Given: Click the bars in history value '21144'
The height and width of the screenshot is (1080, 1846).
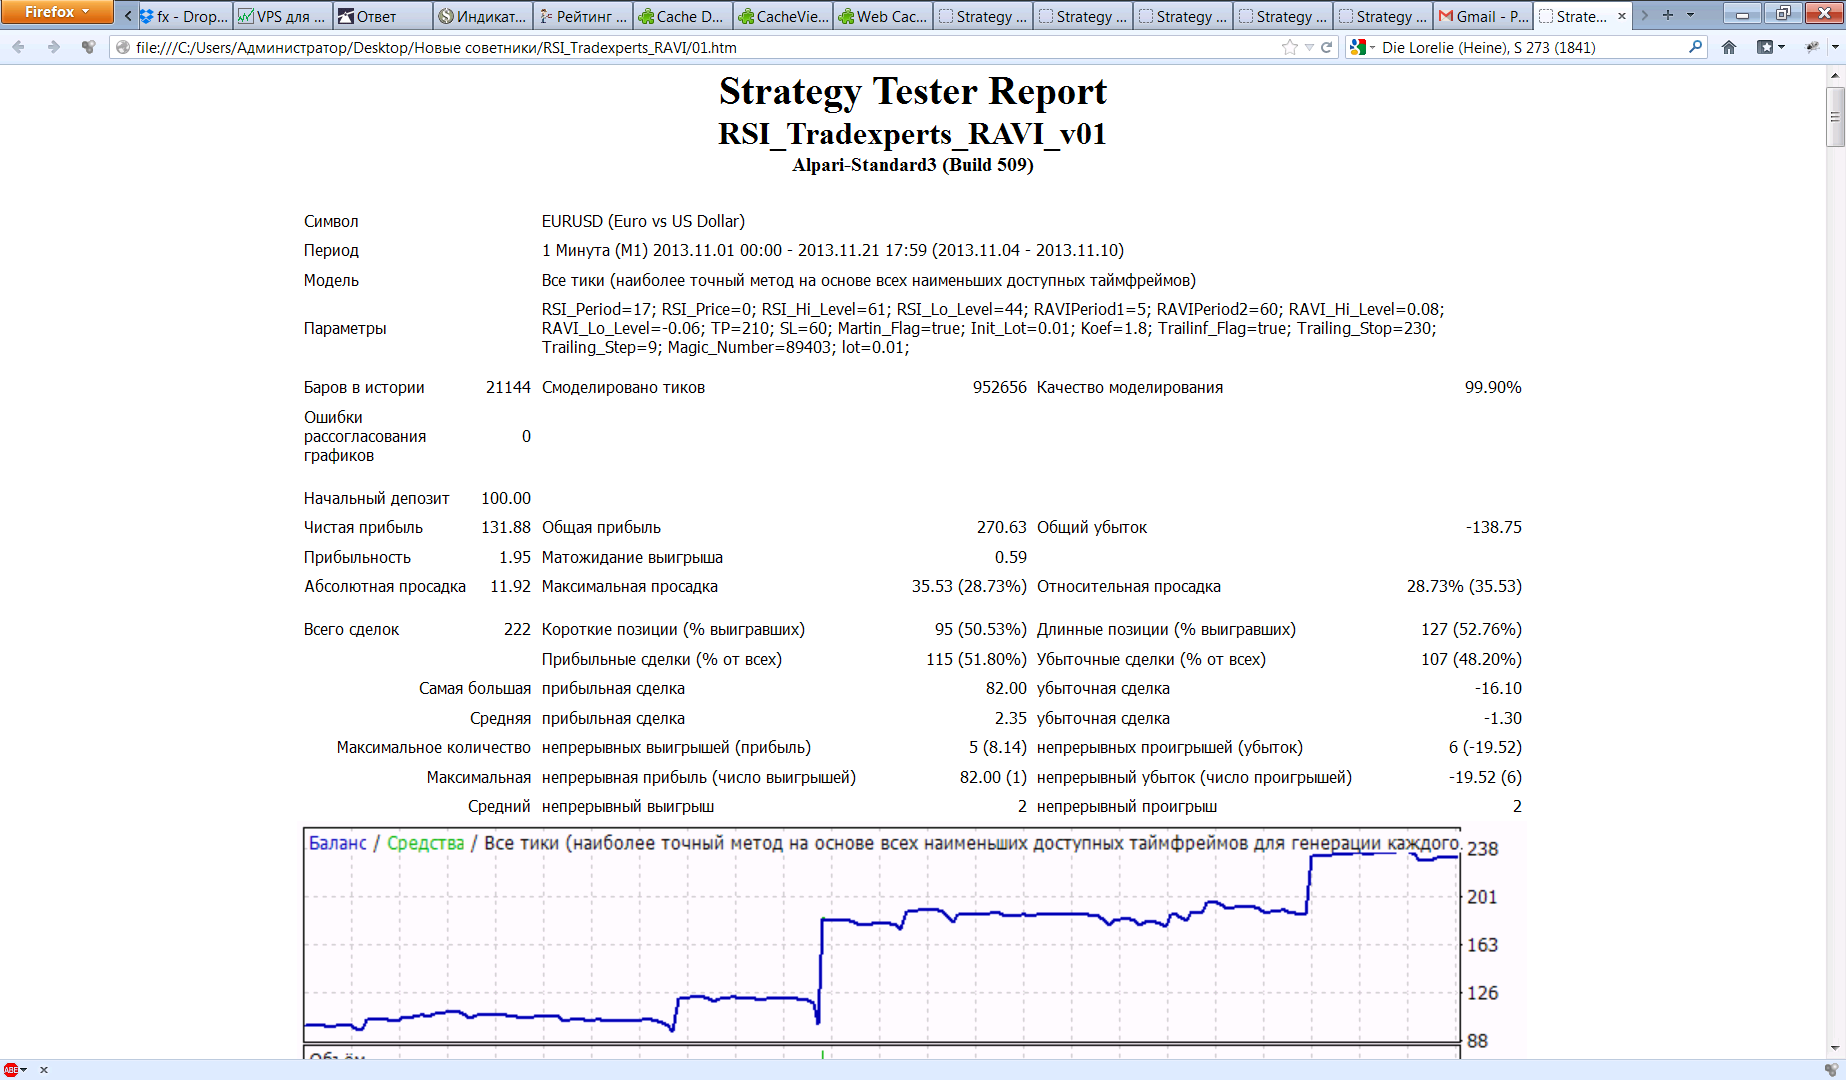Looking at the screenshot, I should pyautogui.click(x=508, y=387).
